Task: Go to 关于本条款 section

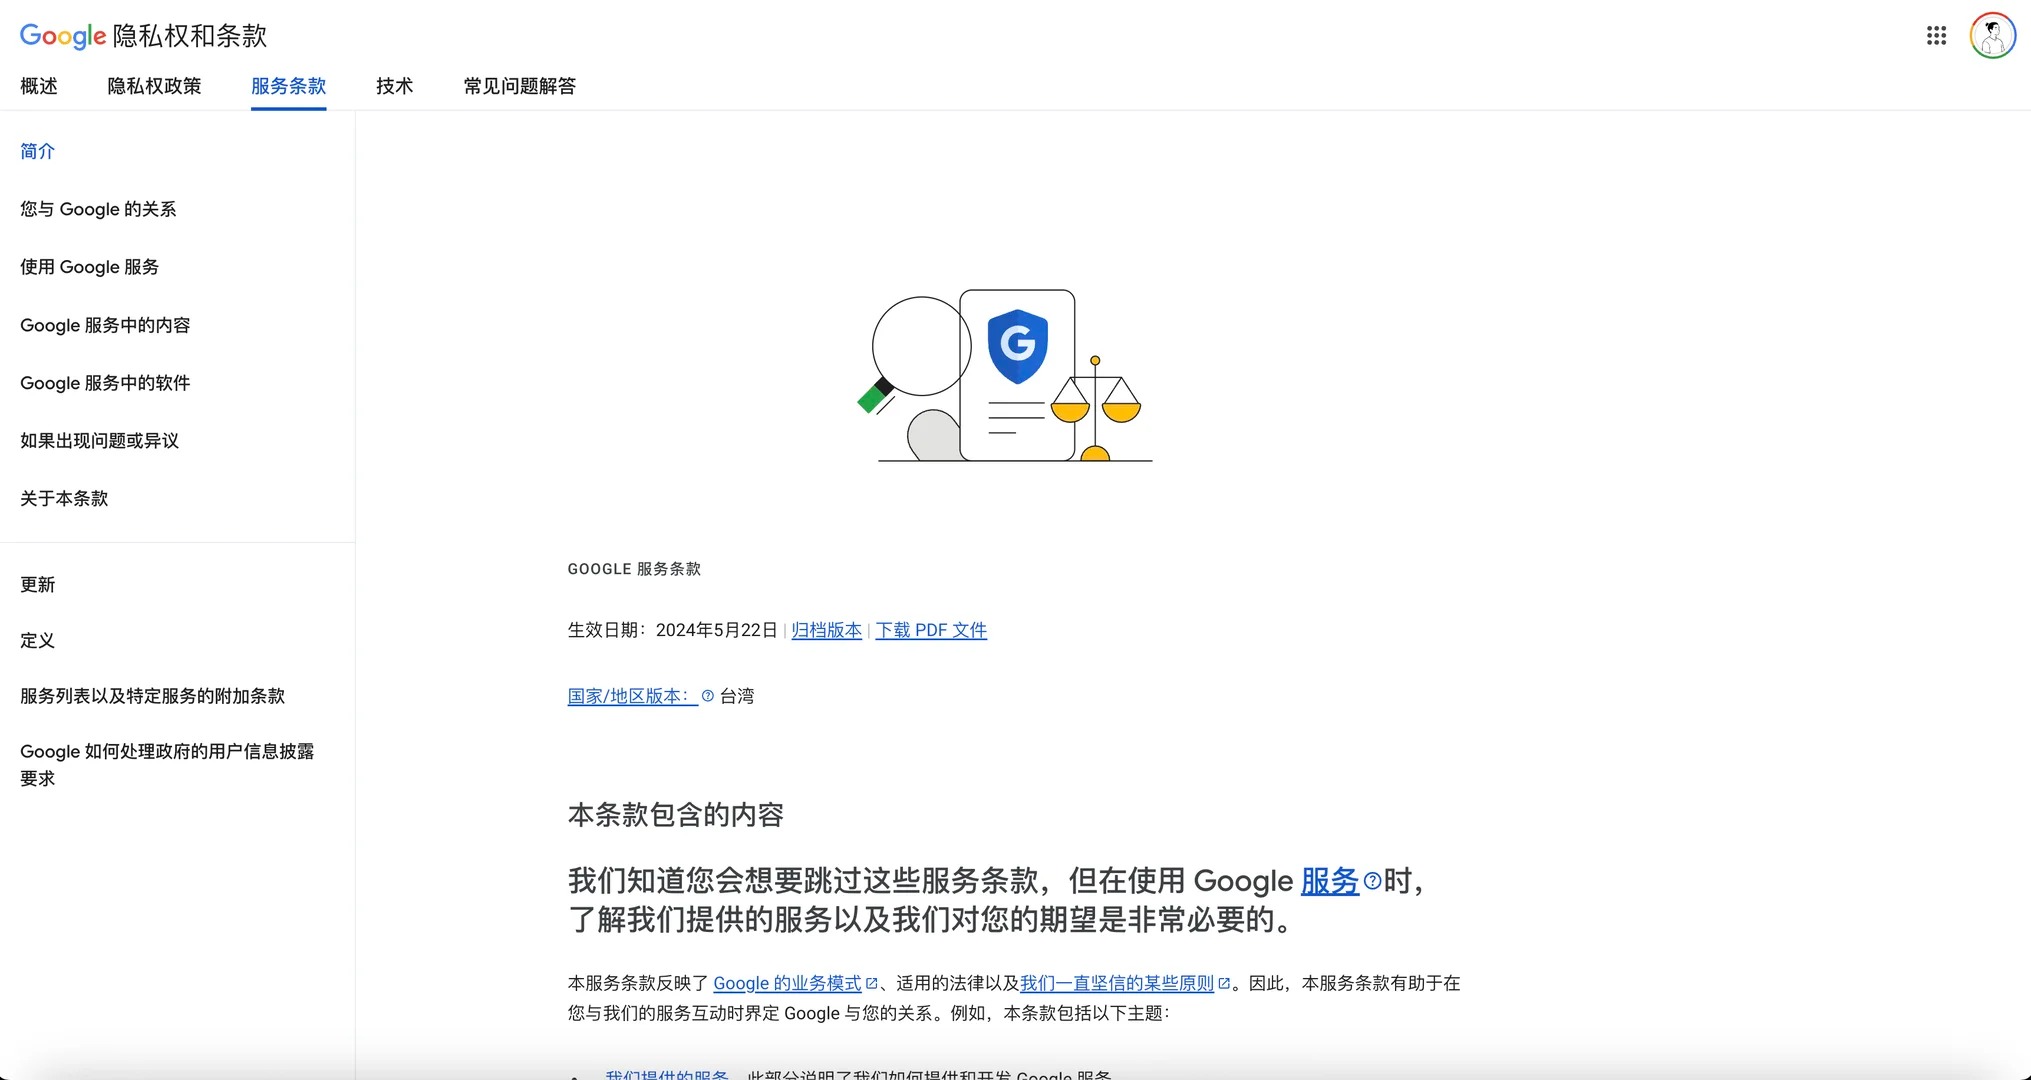Action: 64,498
